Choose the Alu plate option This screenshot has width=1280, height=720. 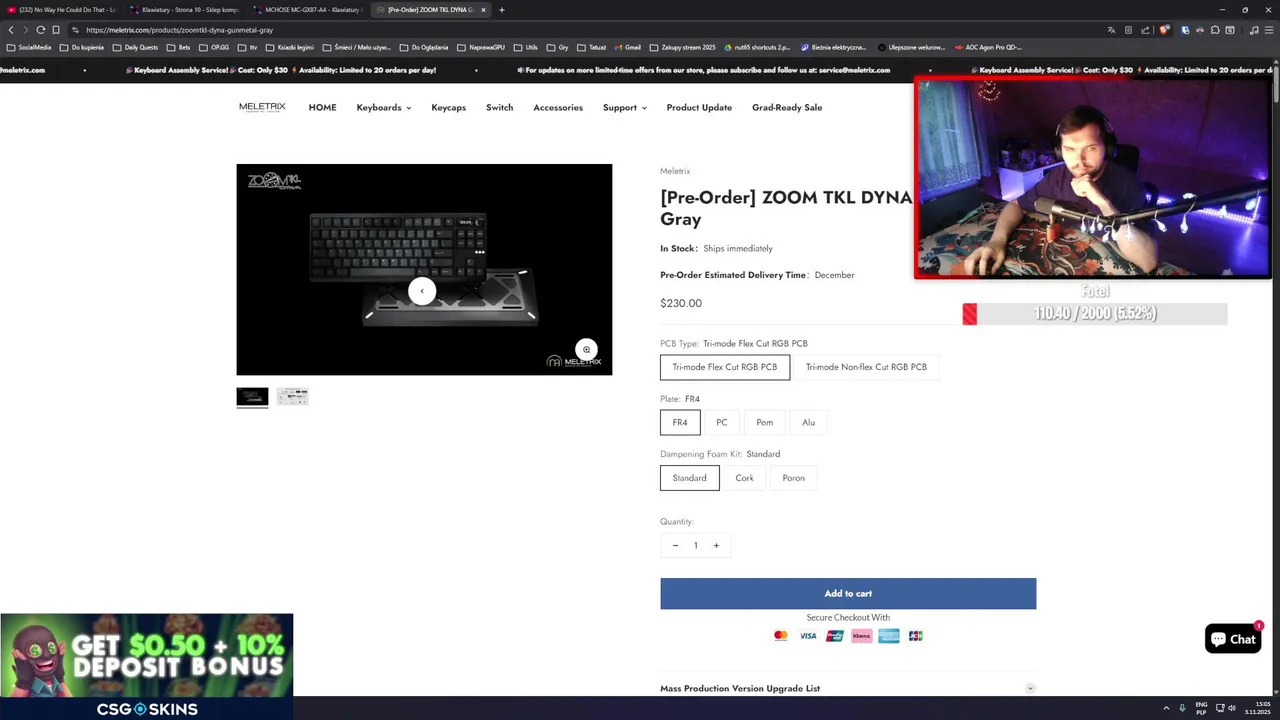(x=808, y=422)
